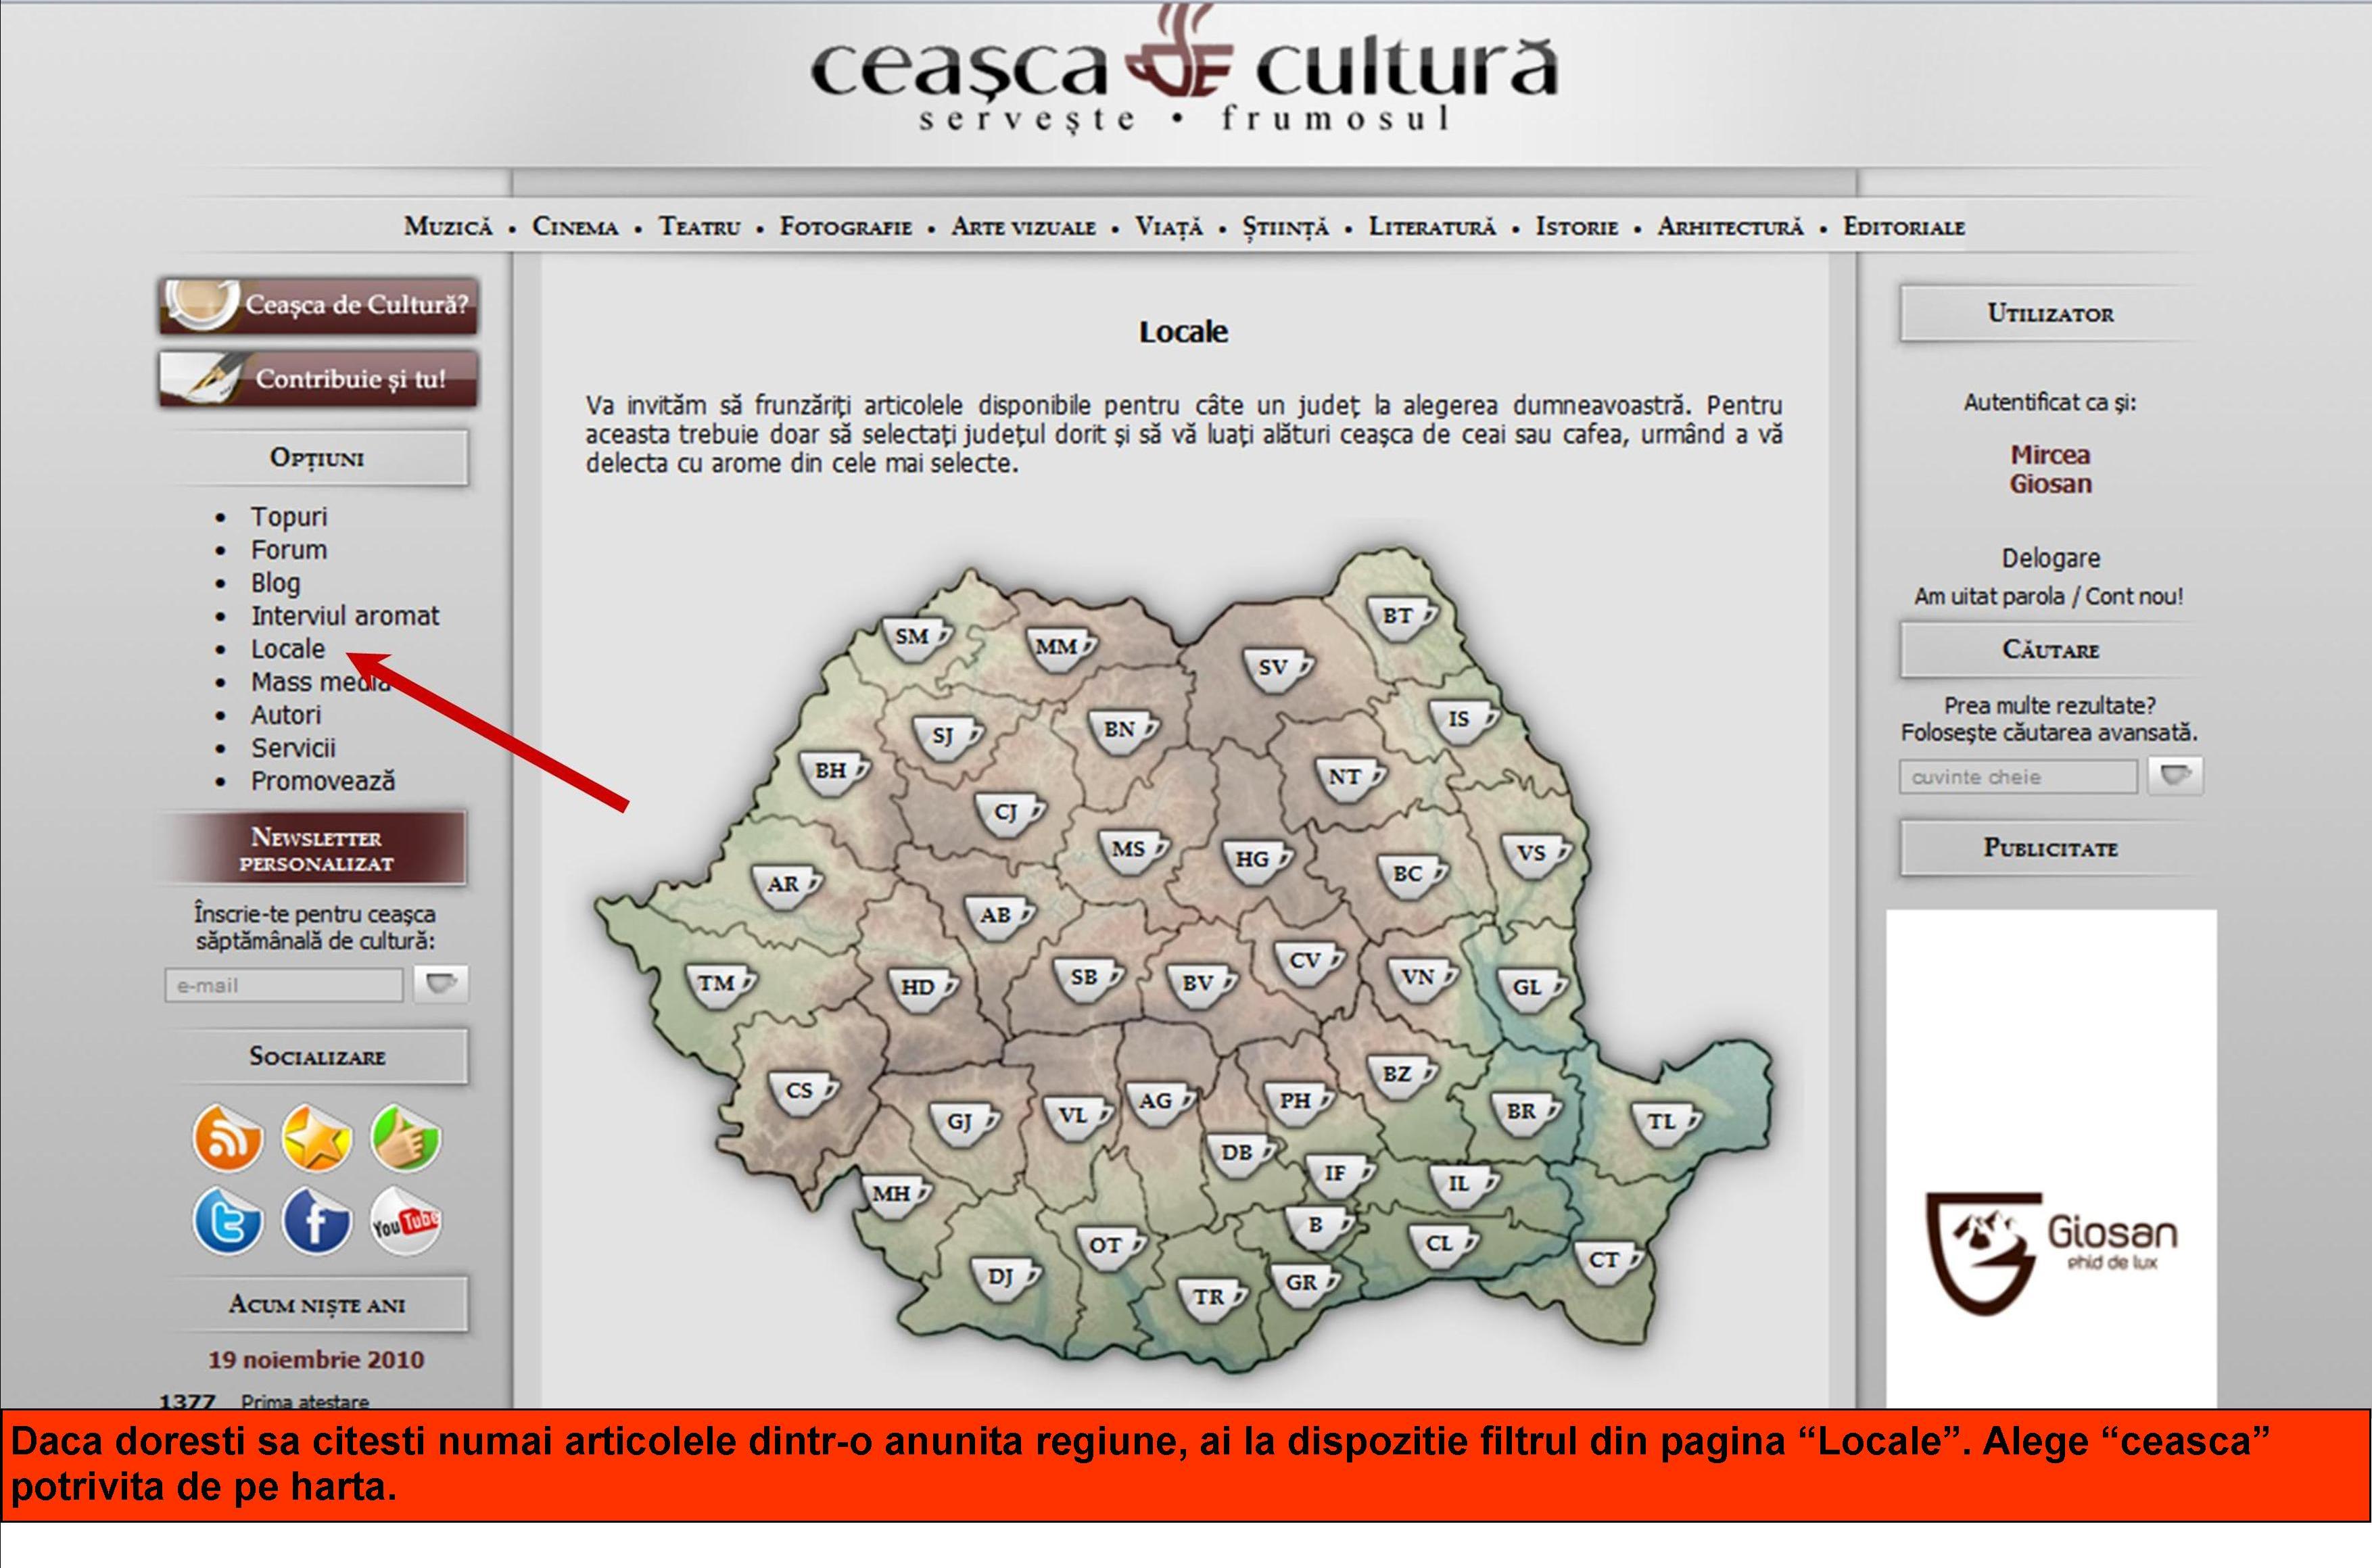Open the Arhitectură section
The image size is (2372, 1568).
(x=1730, y=227)
